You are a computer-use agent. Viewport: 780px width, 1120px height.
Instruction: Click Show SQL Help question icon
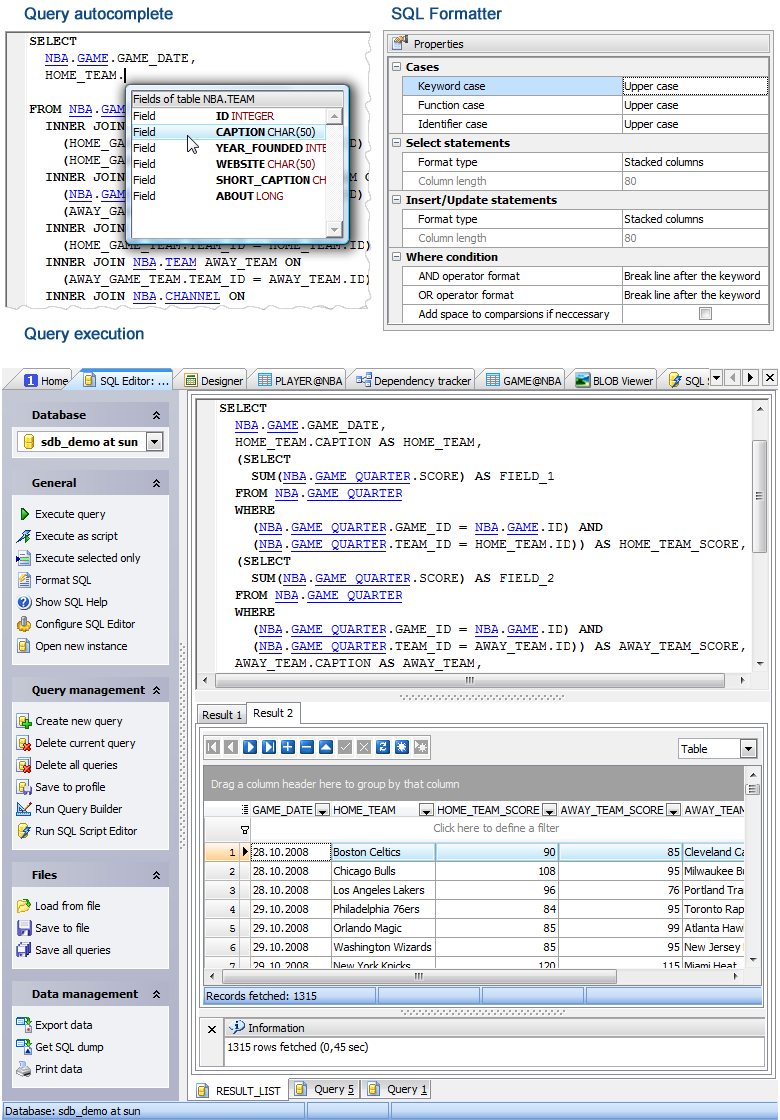[24, 602]
